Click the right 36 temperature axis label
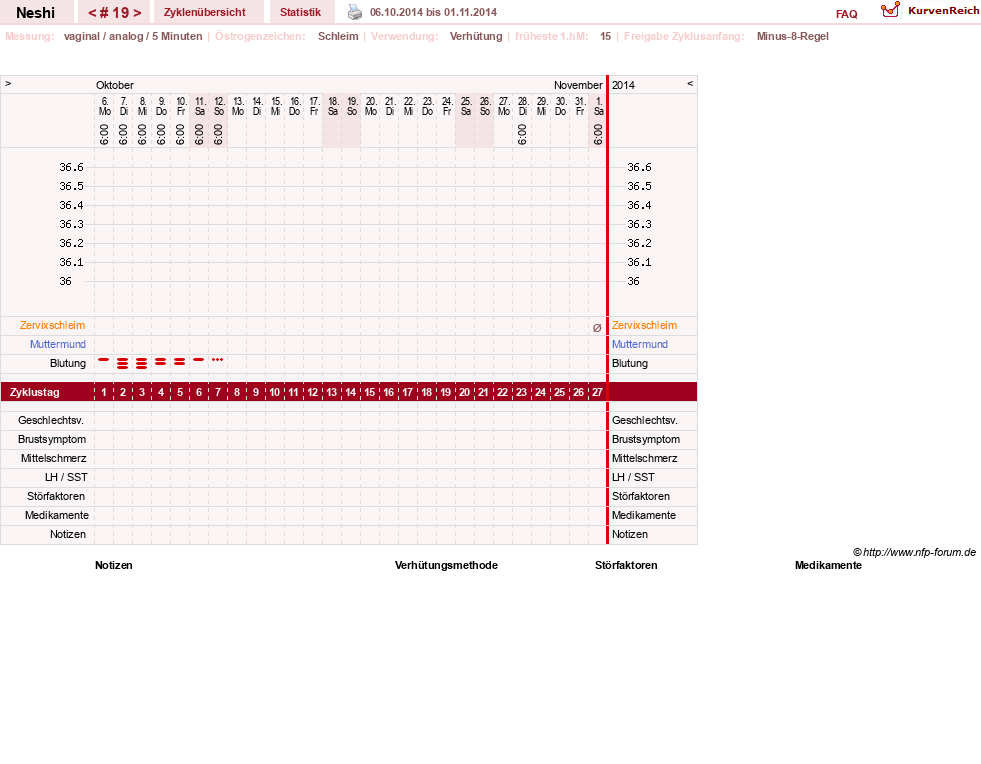Screen dimensions: 981x764 point(633,282)
